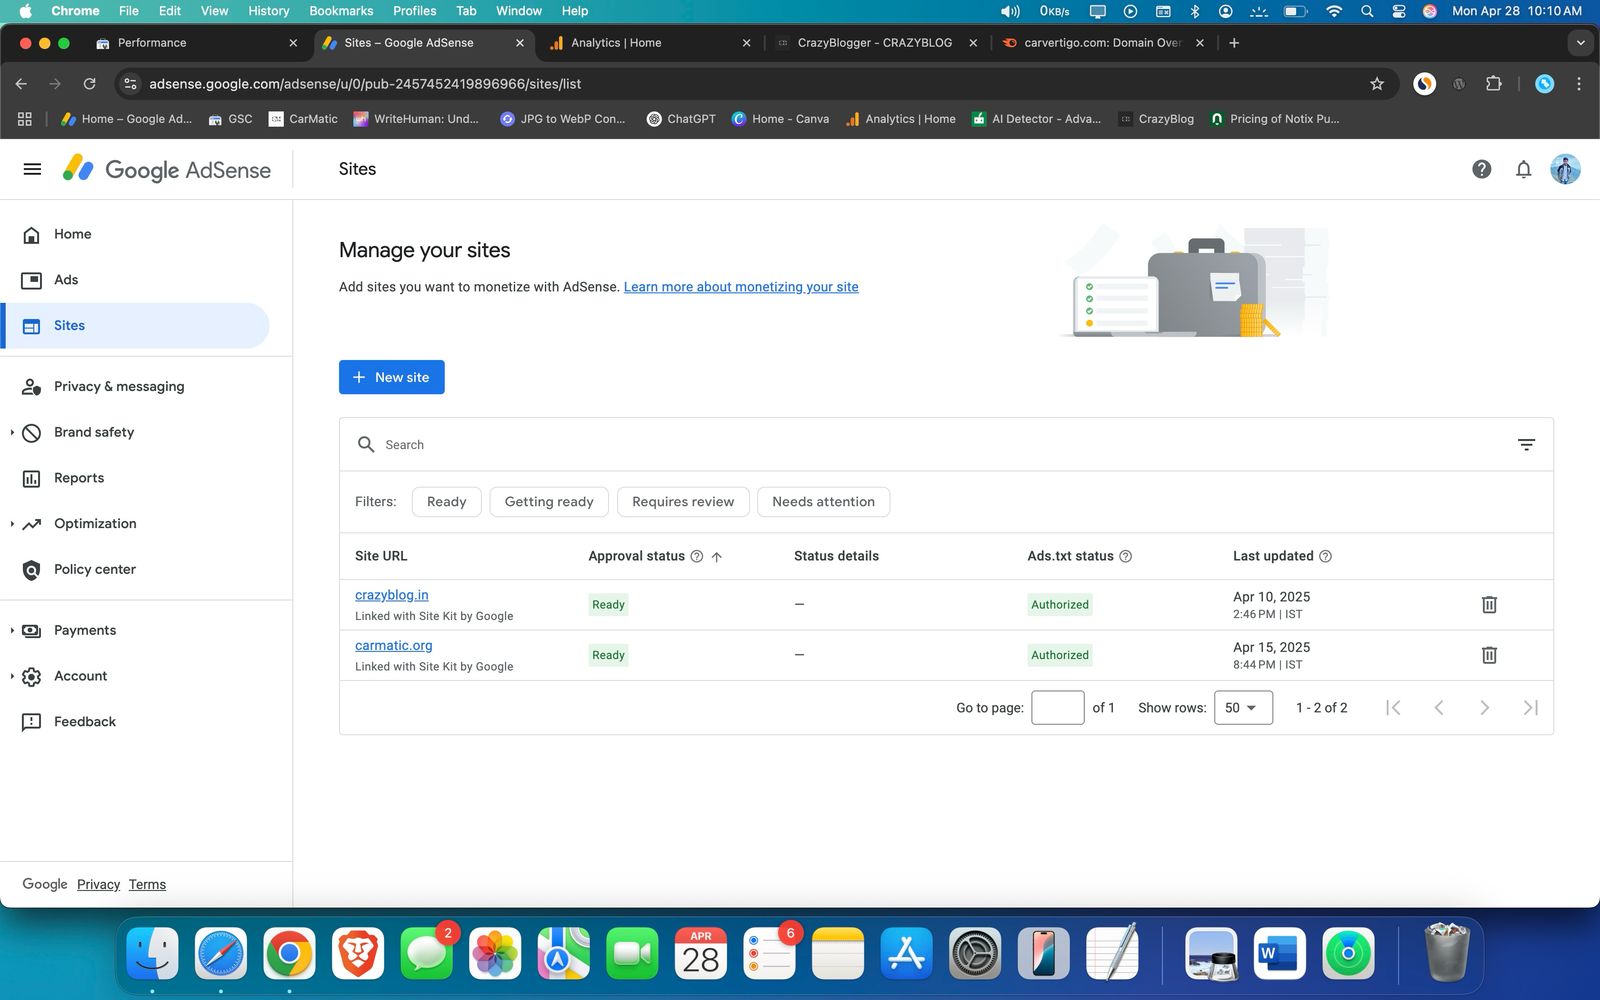View site information icon in address bar
The image size is (1600, 1000).
point(130,84)
